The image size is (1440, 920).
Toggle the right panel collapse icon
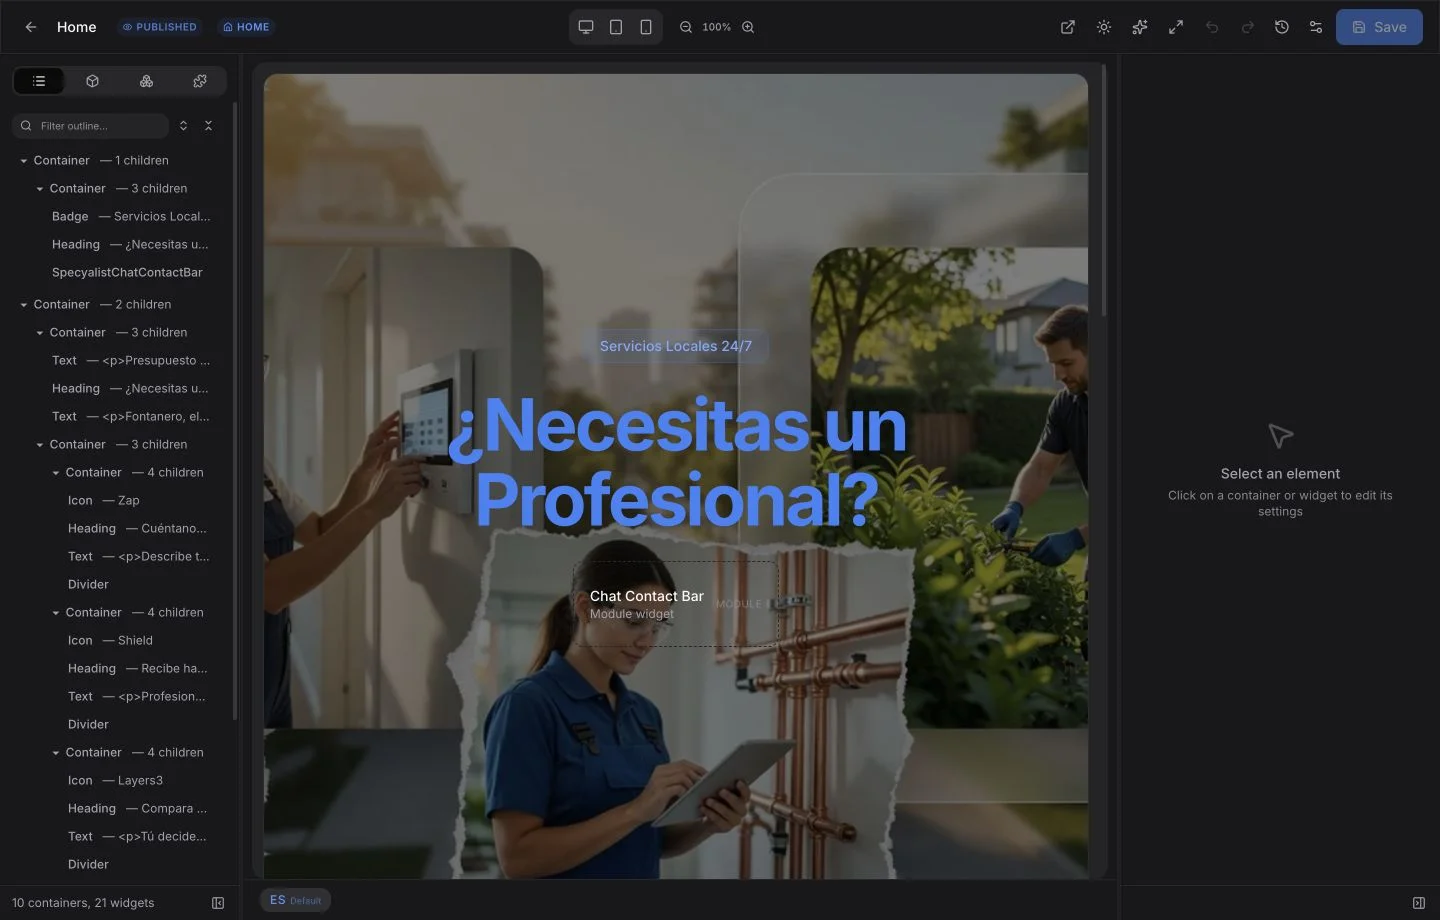pos(1418,903)
